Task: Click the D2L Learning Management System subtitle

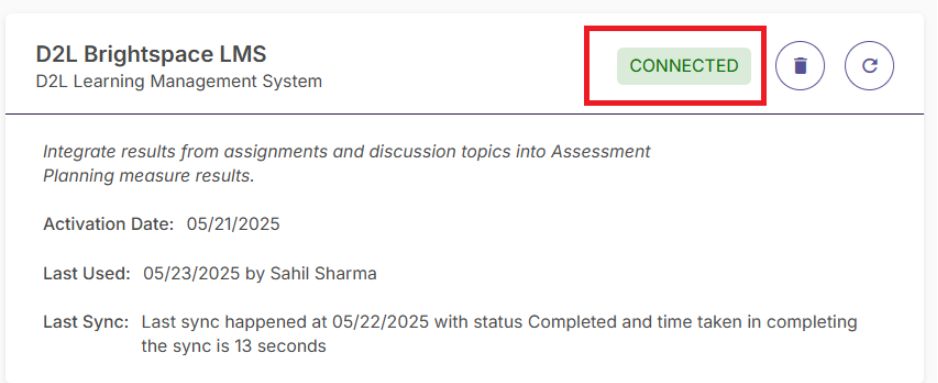Action: 179,81
